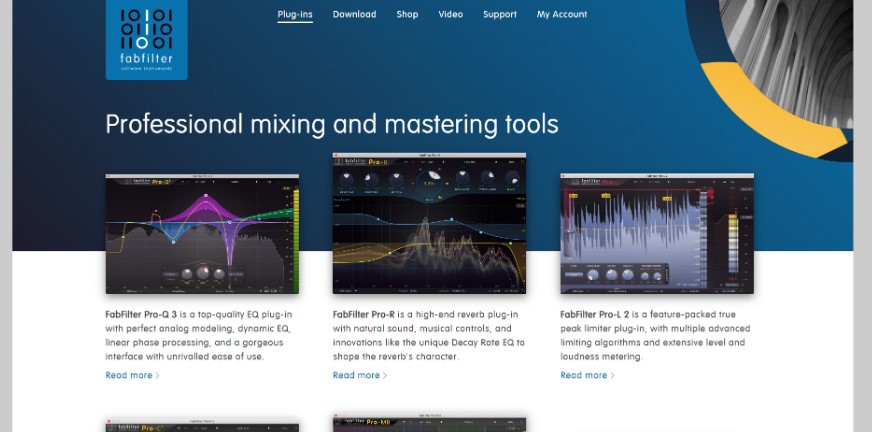Open the Pro-Q 3 screenshot thumbnail

202,234
